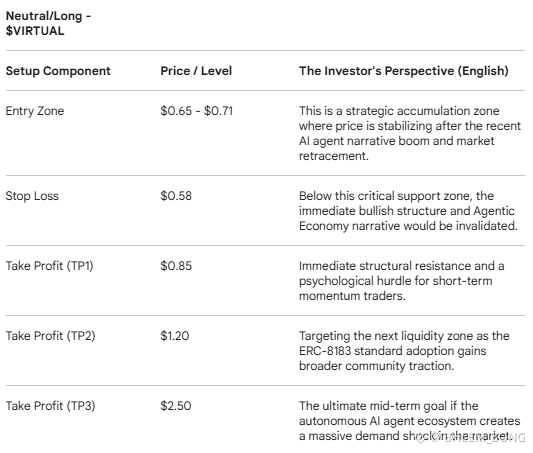This screenshot has height=453, width=533.
Task: Select the Stop Loss row label
Action: coord(32,196)
